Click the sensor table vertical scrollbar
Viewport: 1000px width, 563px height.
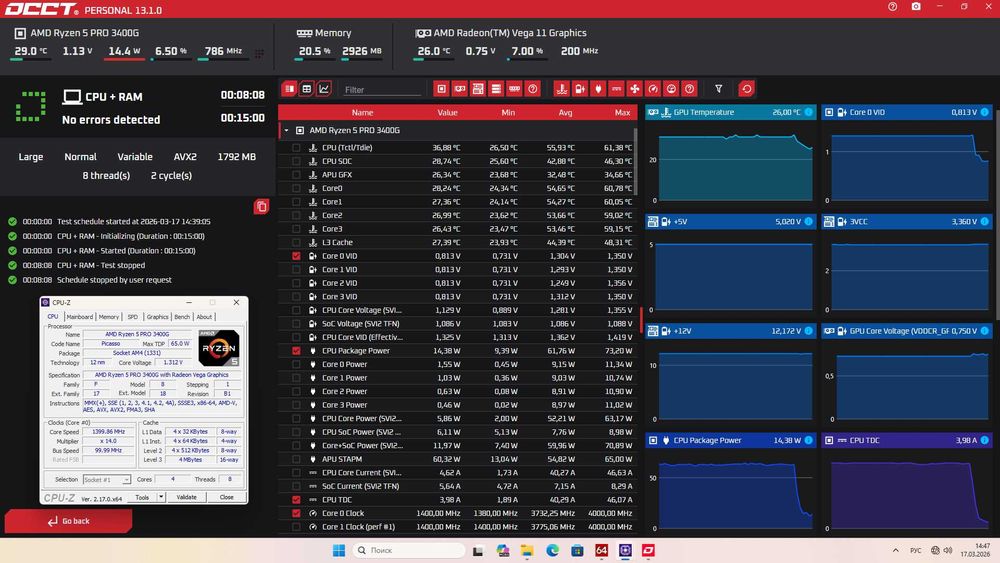[x=635, y=162]
